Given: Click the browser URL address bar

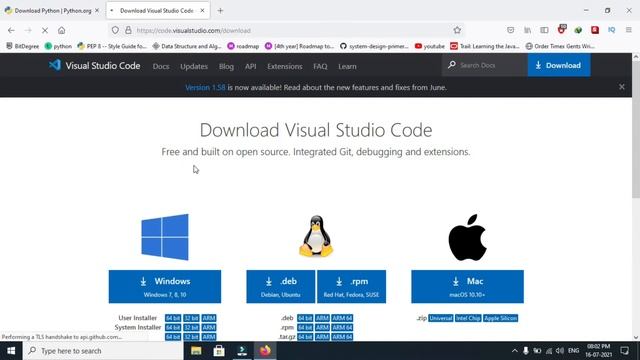Looking at the screenshot, I should [x=286, y=30].
